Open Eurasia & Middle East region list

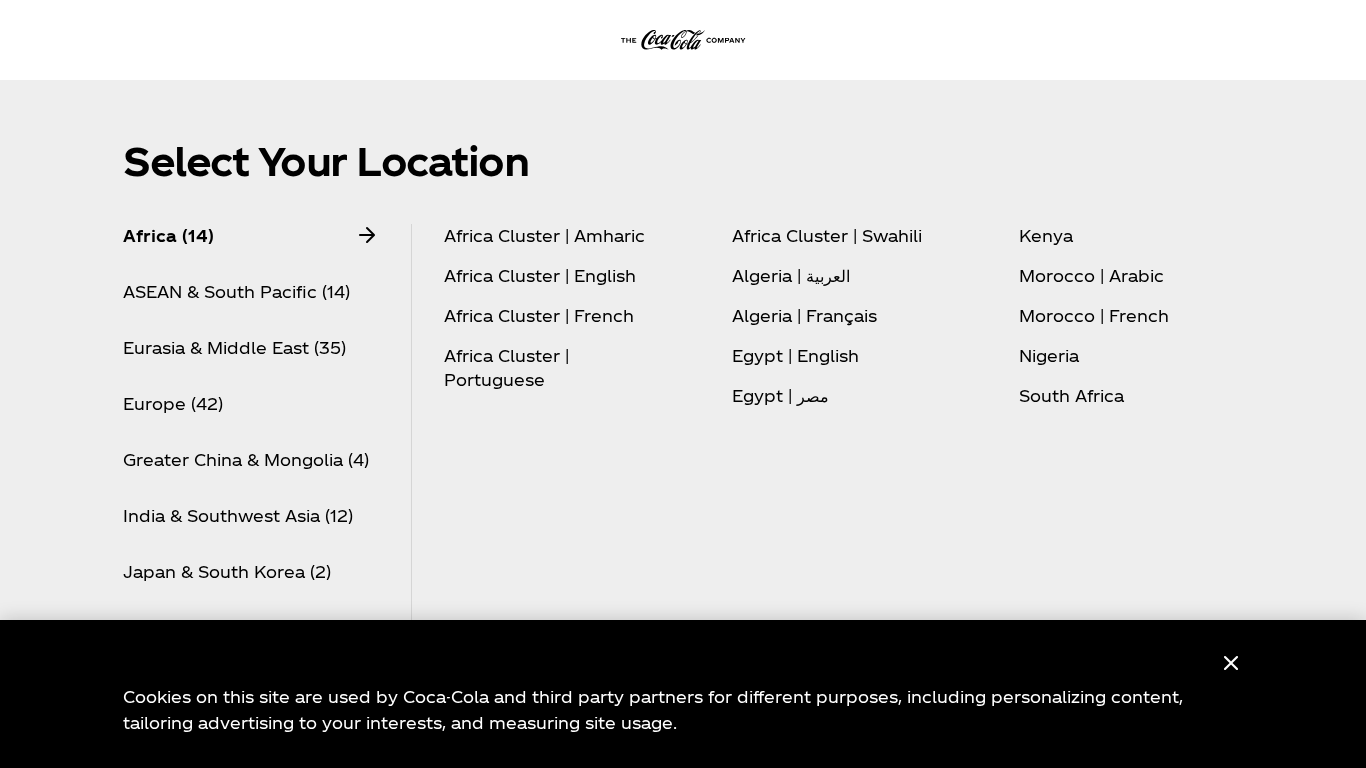(234, 349)
